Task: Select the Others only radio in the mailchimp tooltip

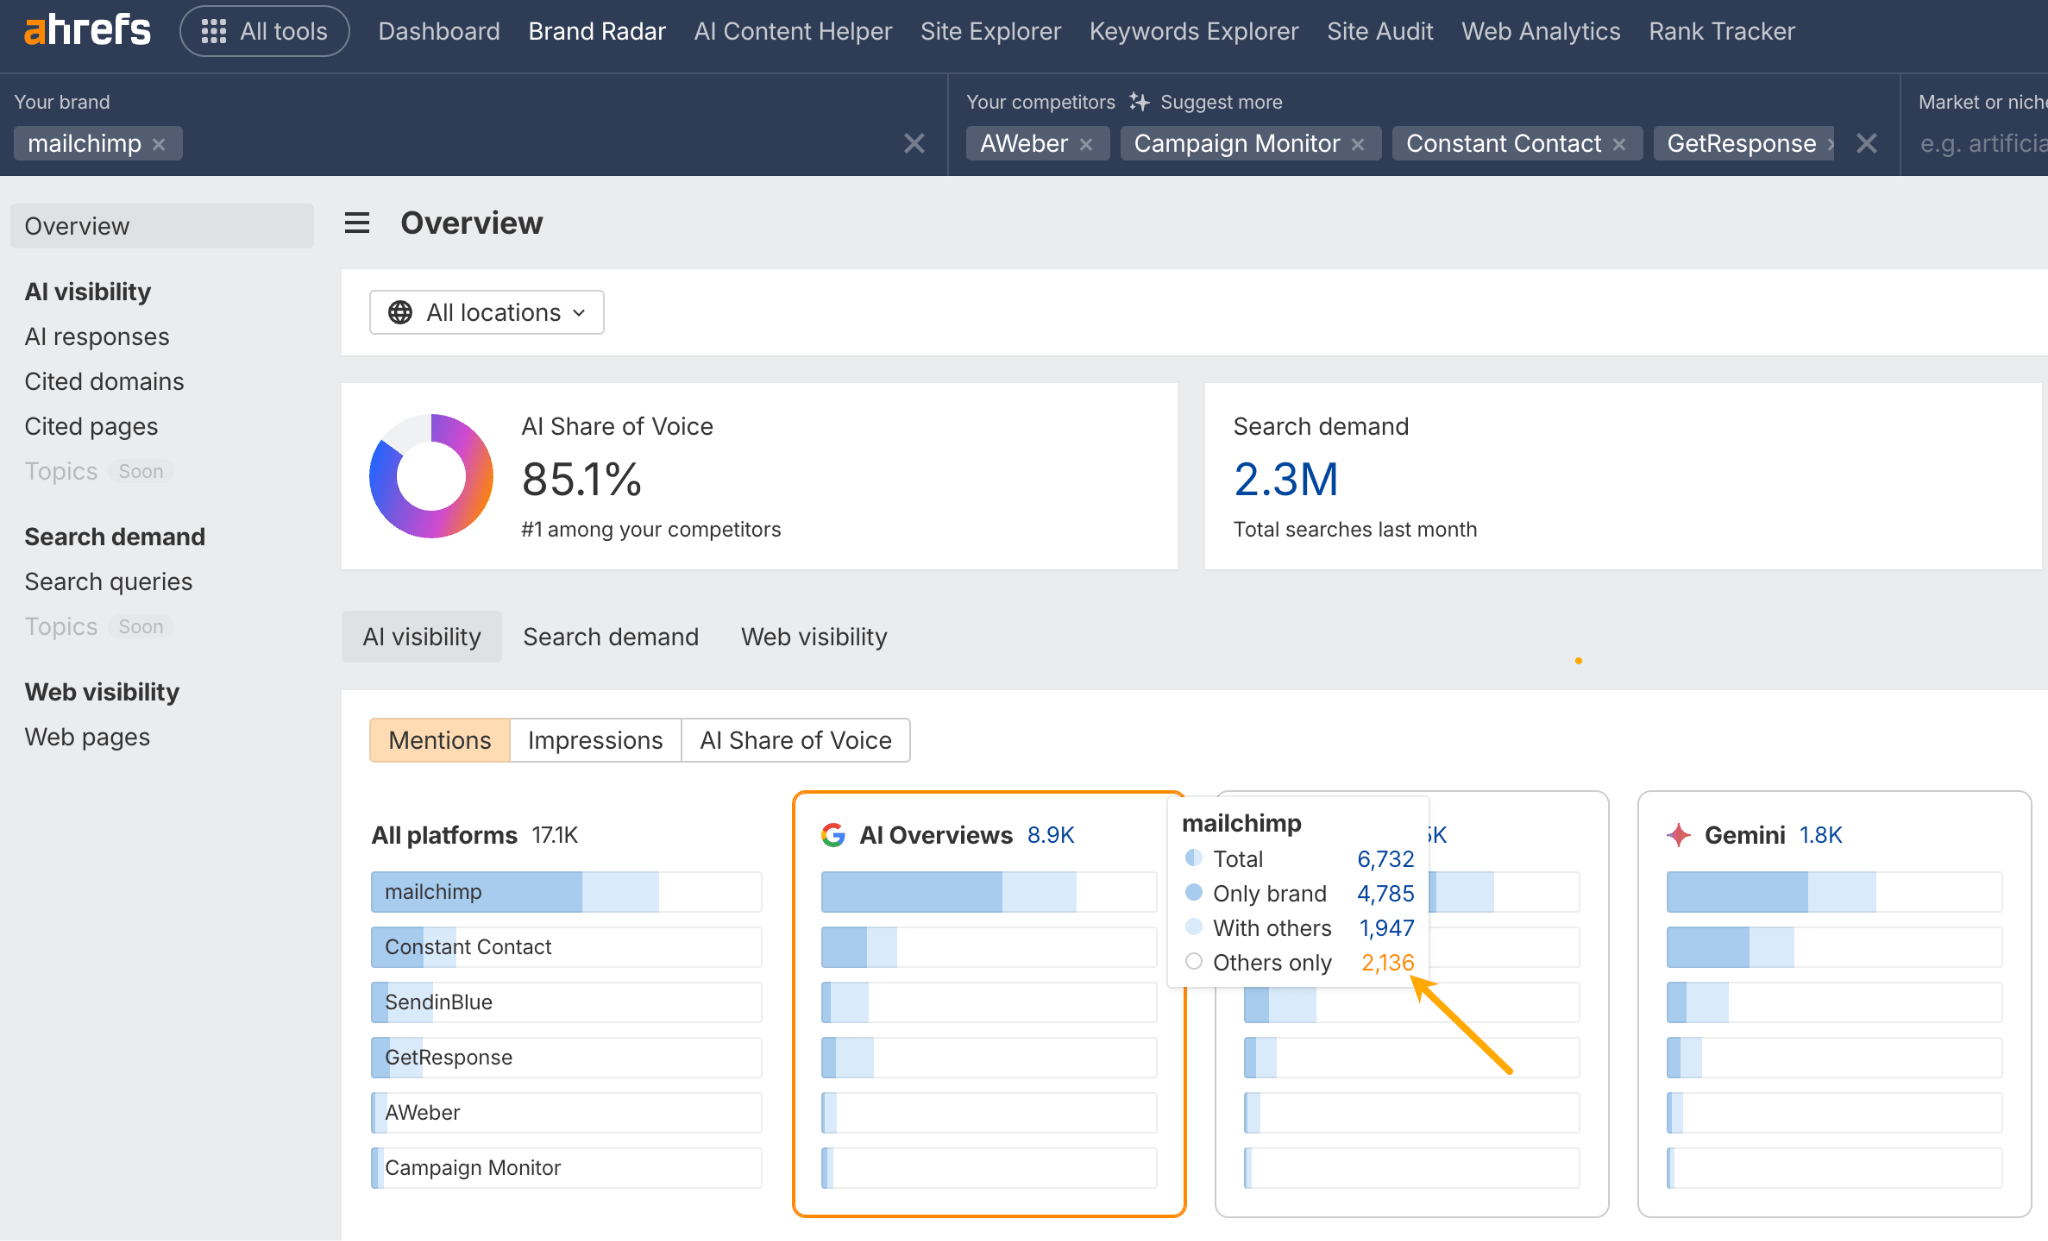Action: point(1193,961)
